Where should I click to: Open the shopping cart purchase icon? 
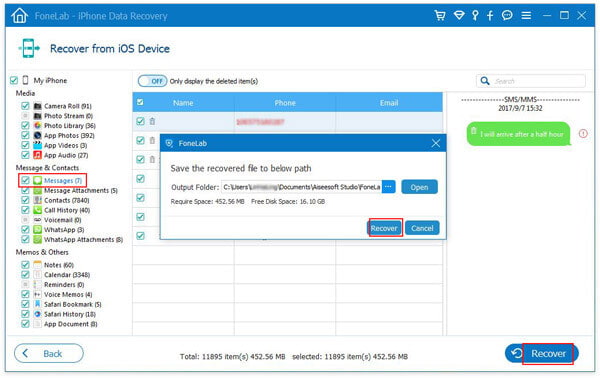pos(440,15)
